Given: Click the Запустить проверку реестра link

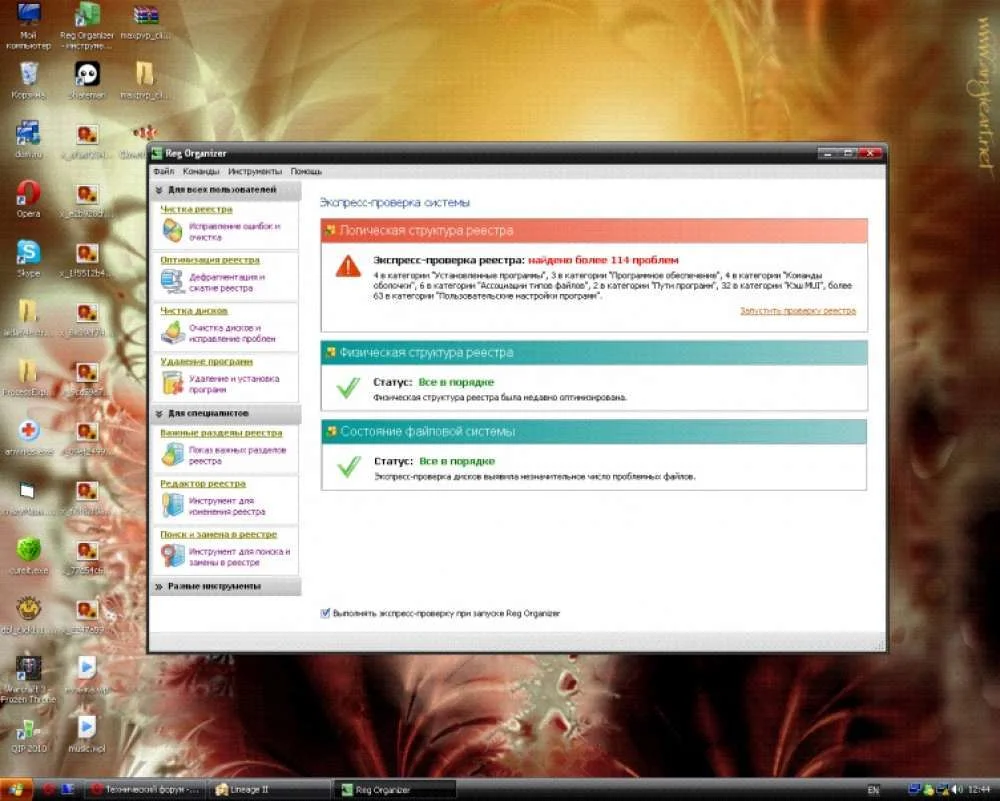Looking at the screenshot, I should coord(797,311).
